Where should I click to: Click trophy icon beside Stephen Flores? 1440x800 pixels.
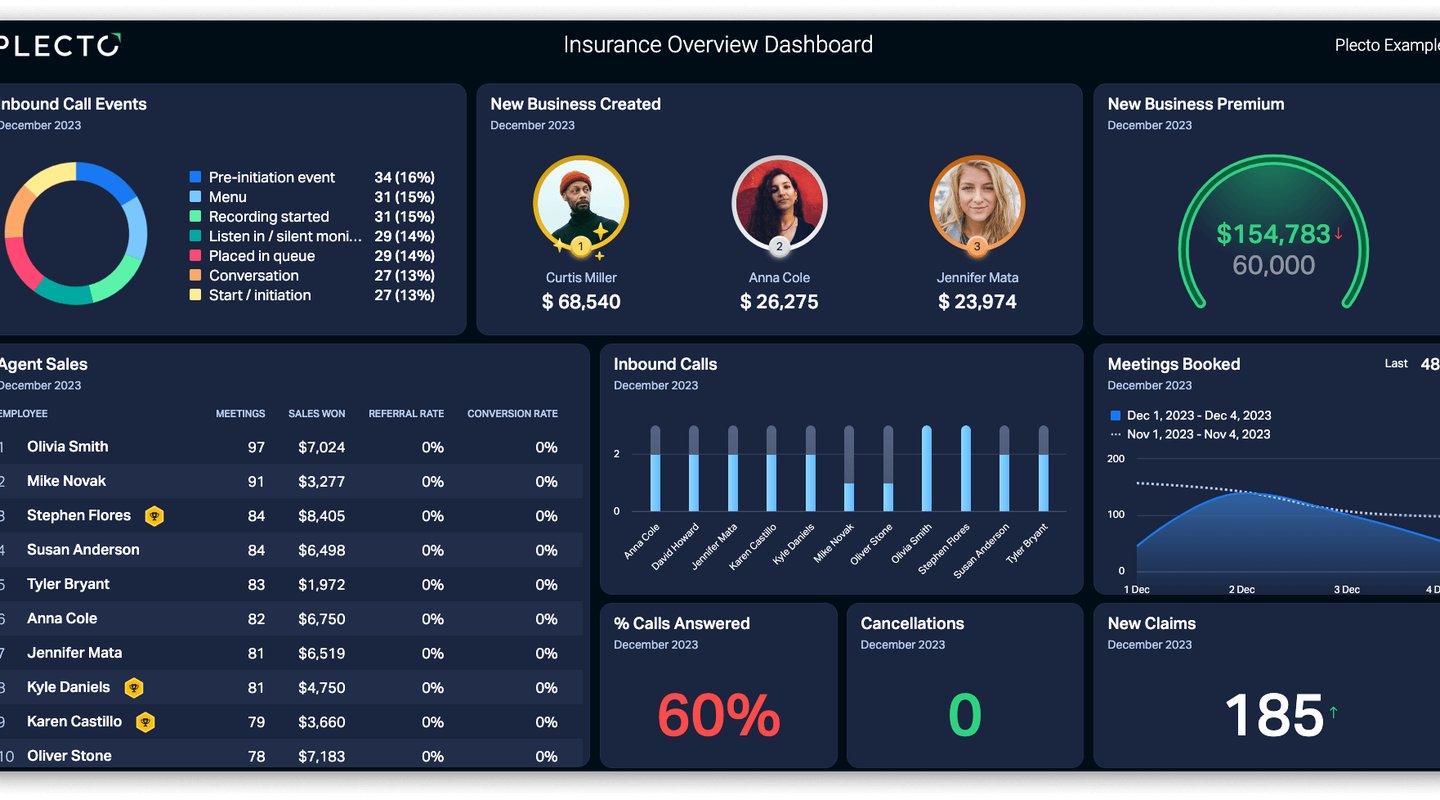[154, 516]
